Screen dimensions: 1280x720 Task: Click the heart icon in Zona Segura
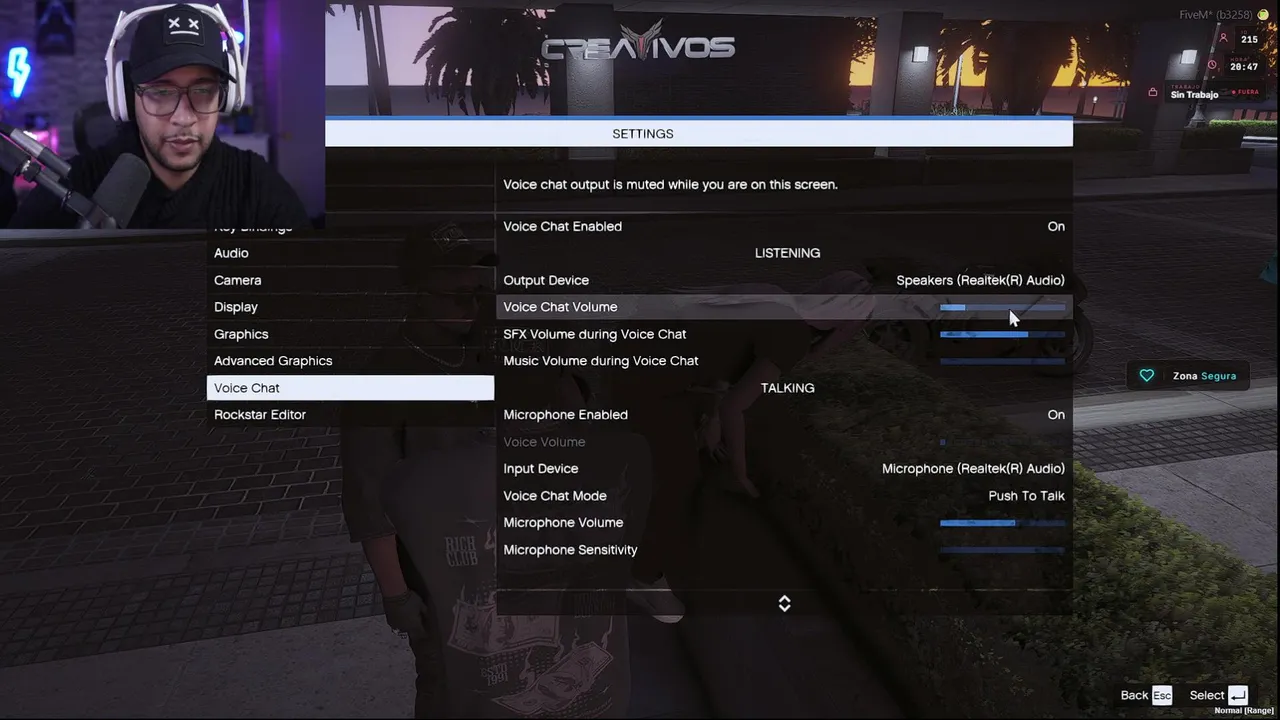point(1147,376)
